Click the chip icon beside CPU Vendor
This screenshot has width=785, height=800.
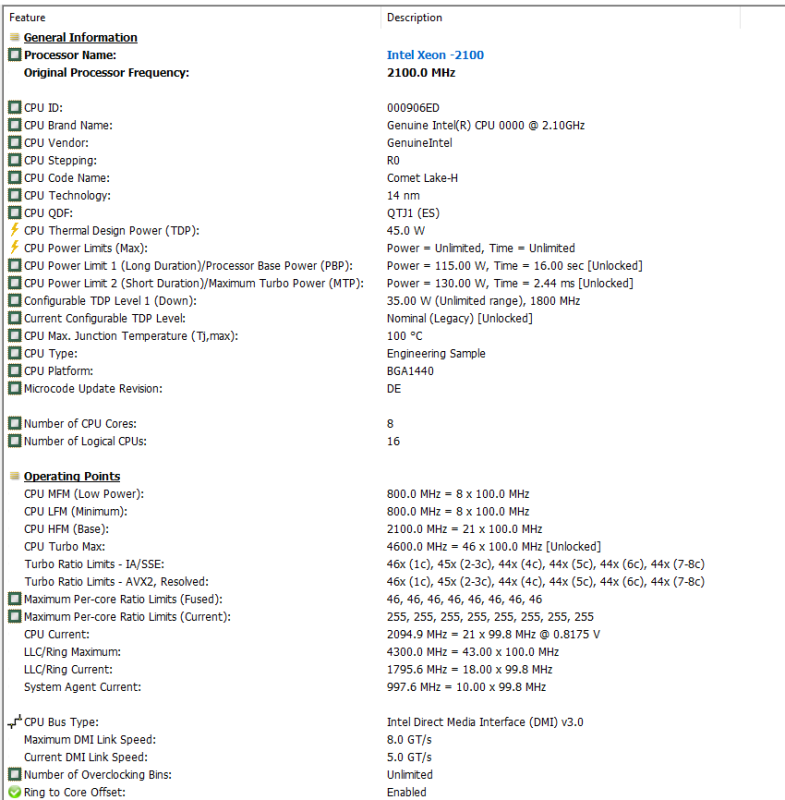click(x=15, y=142)
